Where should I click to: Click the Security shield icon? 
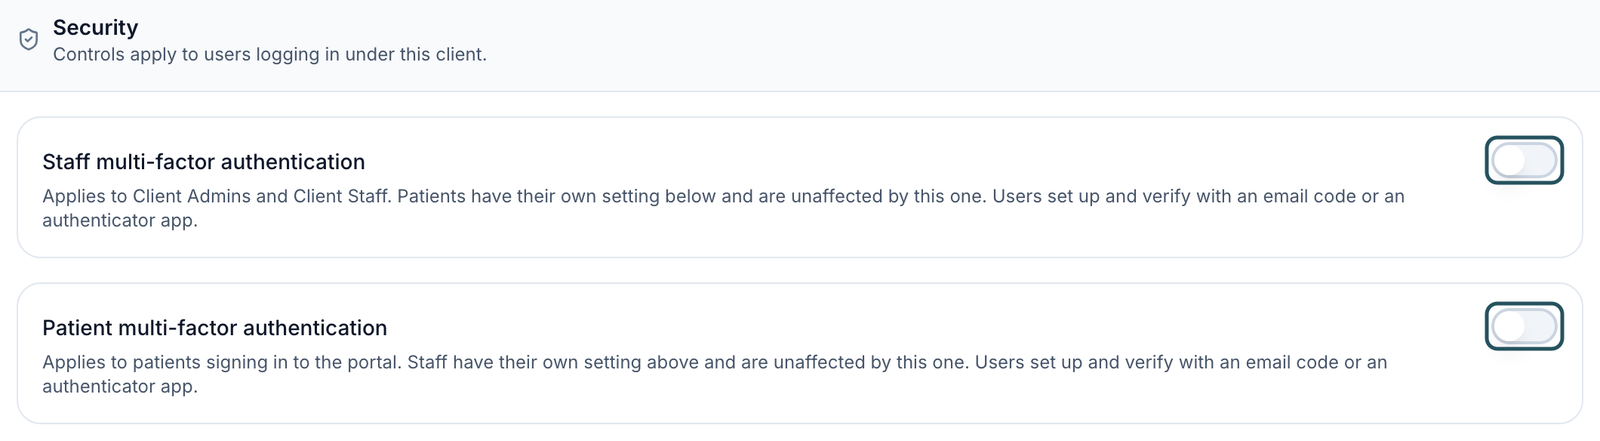click(x=29, y=40)
